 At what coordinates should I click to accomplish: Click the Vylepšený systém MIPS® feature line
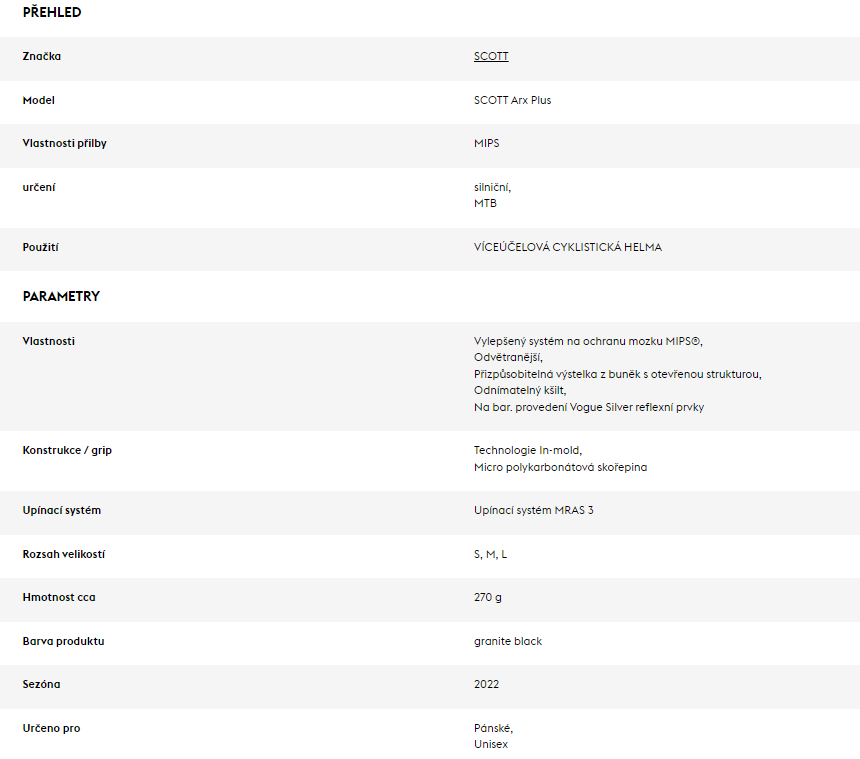coord(588,341)
